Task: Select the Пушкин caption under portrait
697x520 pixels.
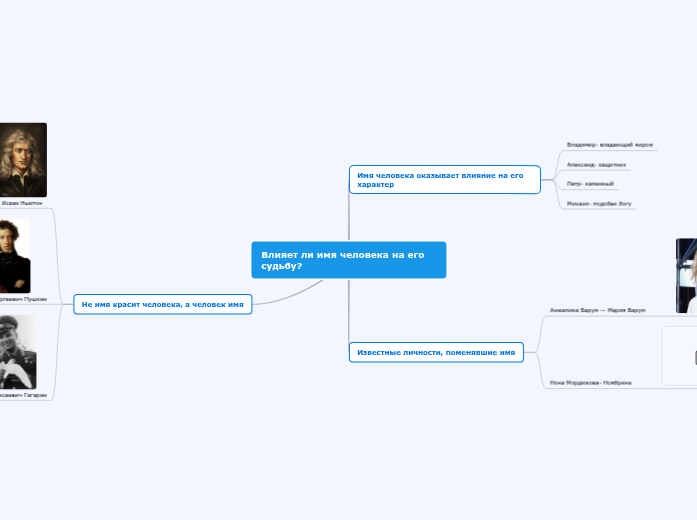Action: point(22,299)
